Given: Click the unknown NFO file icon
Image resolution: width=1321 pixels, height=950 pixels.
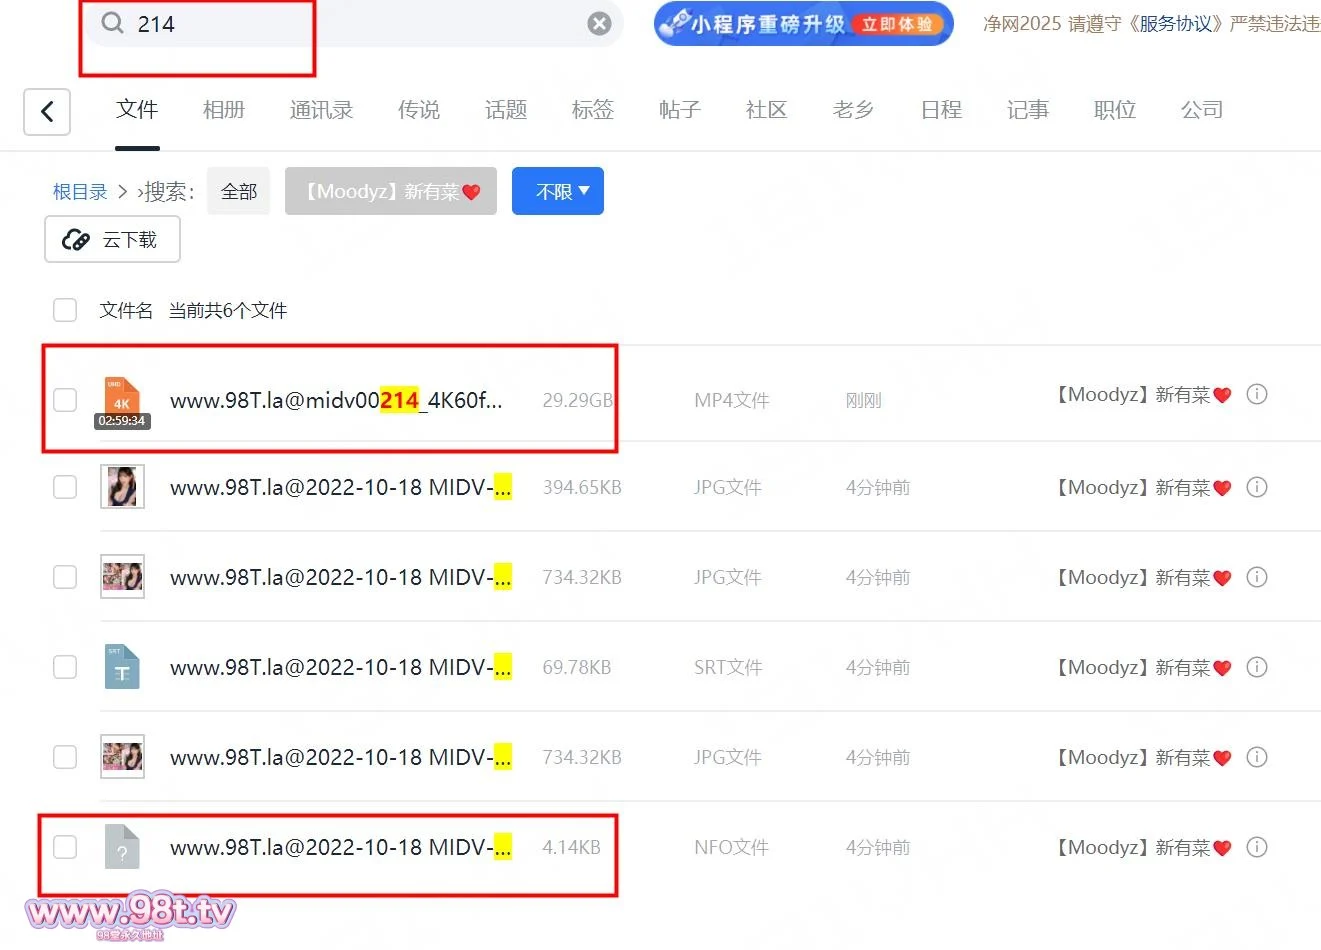Looking at the screenshot, I should pos(122,847).
